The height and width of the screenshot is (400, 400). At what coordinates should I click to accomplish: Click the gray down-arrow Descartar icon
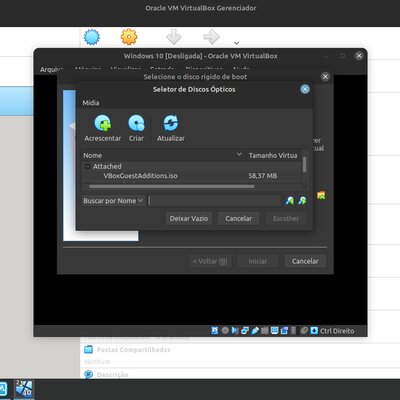(174, 37)
